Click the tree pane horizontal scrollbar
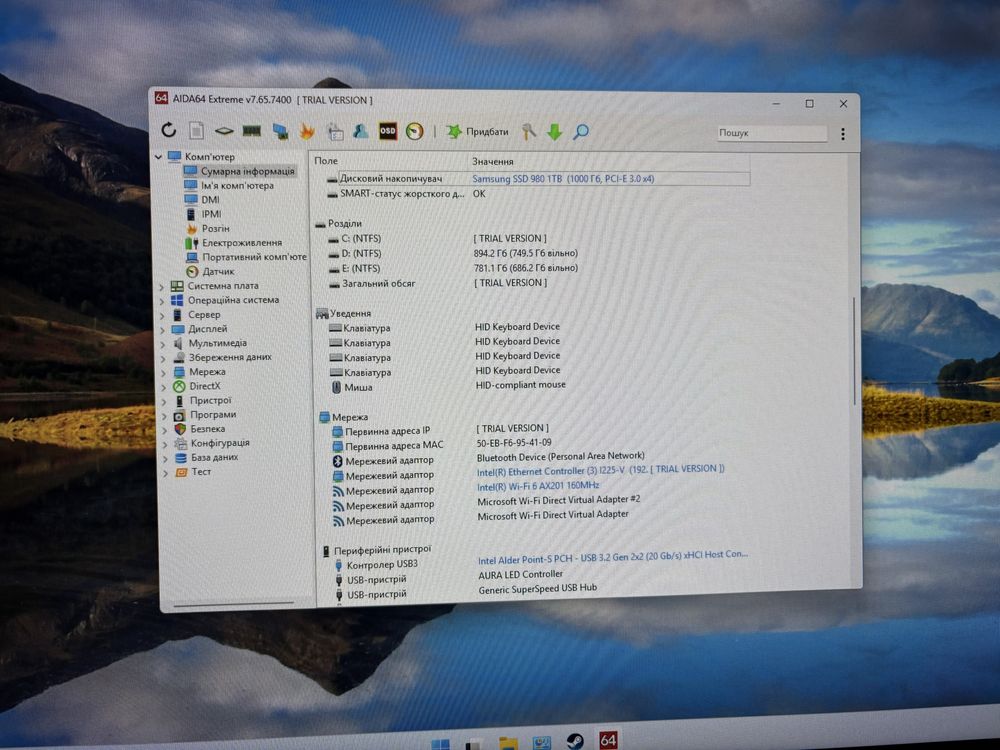Image resolution: width=1000 pixels, height=750 pixels. pyautogui.click(x=233, y=603)
